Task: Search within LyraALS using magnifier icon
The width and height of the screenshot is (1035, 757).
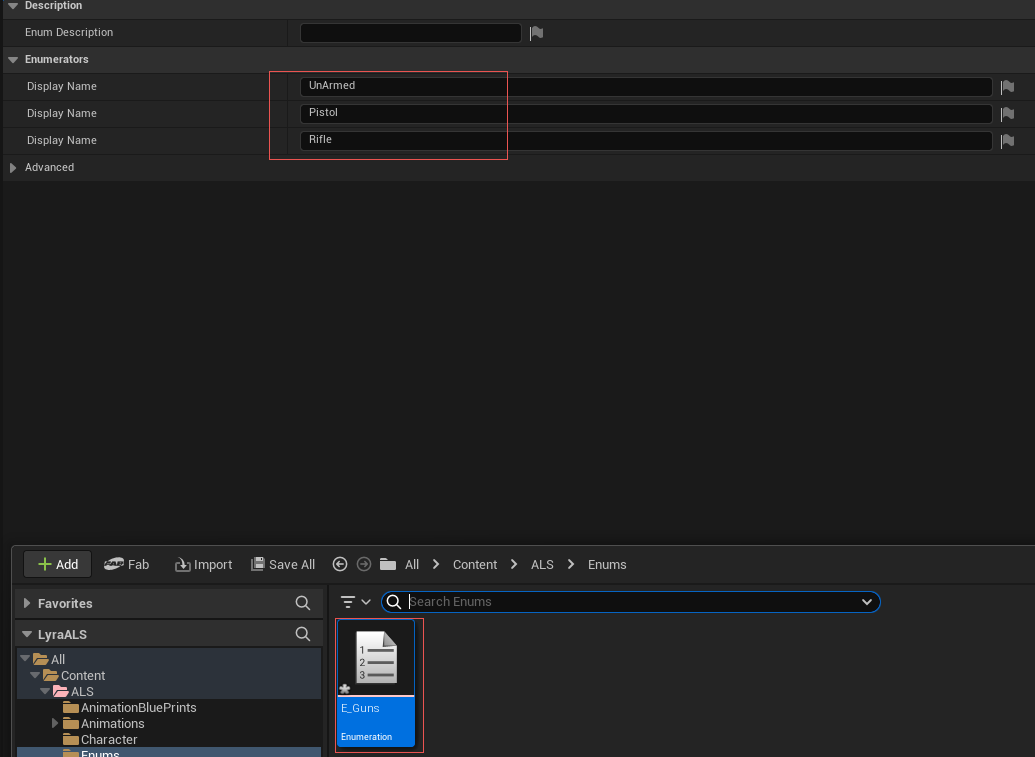Action: coord(303,634)
